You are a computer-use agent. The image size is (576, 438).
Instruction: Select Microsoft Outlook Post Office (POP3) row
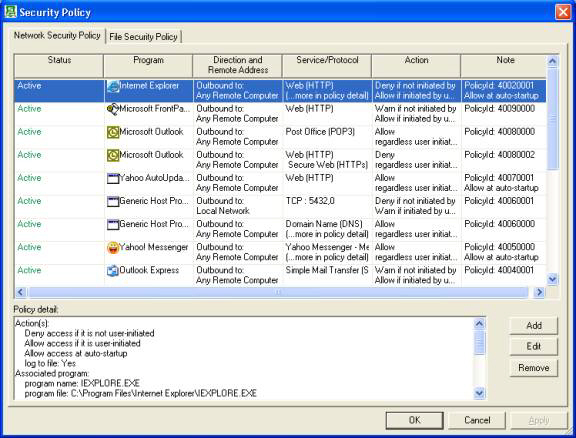coord(280,137)
